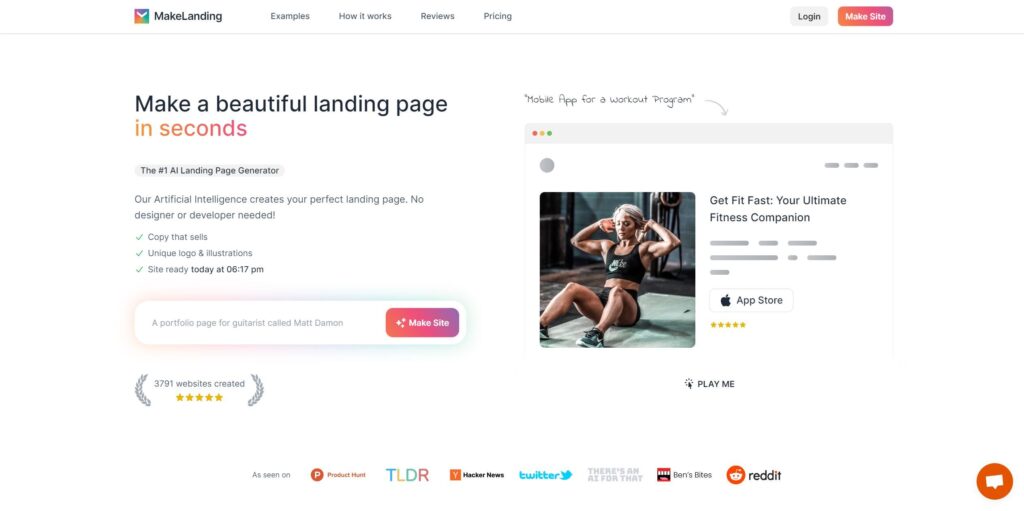This screenshot has height=511, width=1024.
Task: Open the Product Hunt logo link
Action: [338, 475]
